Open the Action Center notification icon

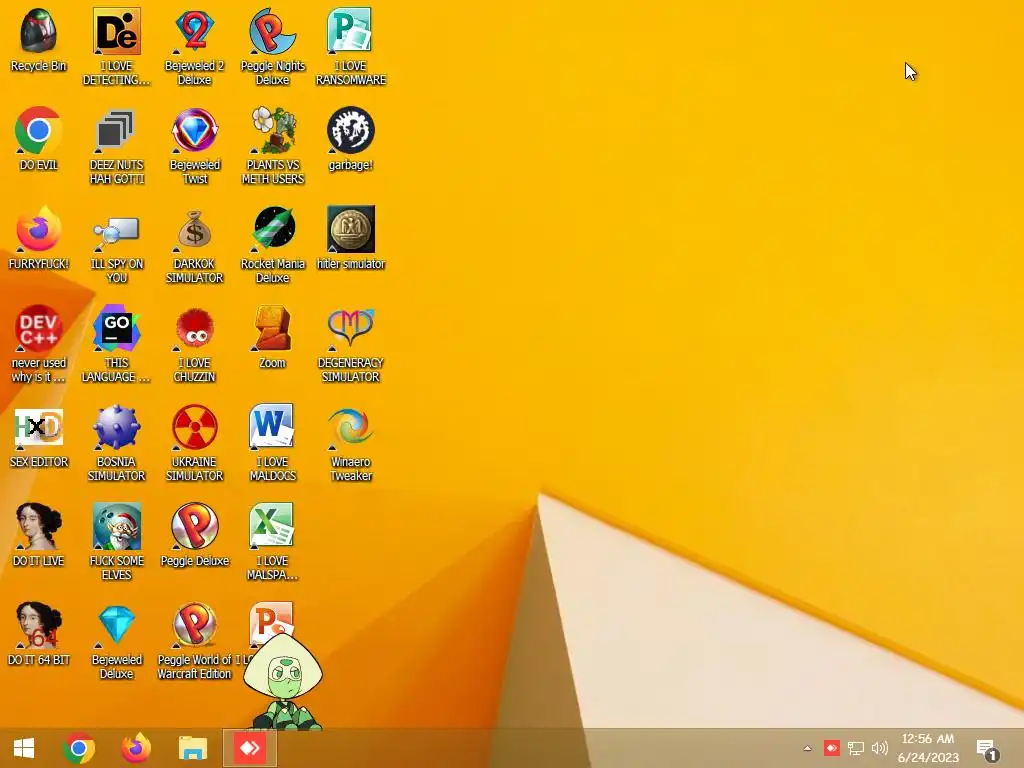pos(987,750)
